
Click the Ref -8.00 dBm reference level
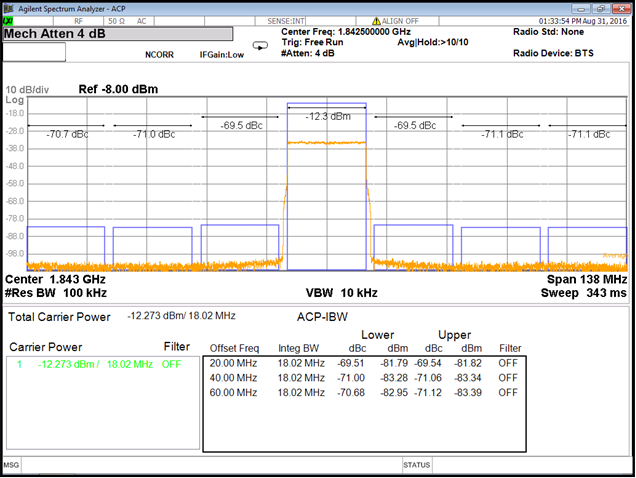pos(117,88)
